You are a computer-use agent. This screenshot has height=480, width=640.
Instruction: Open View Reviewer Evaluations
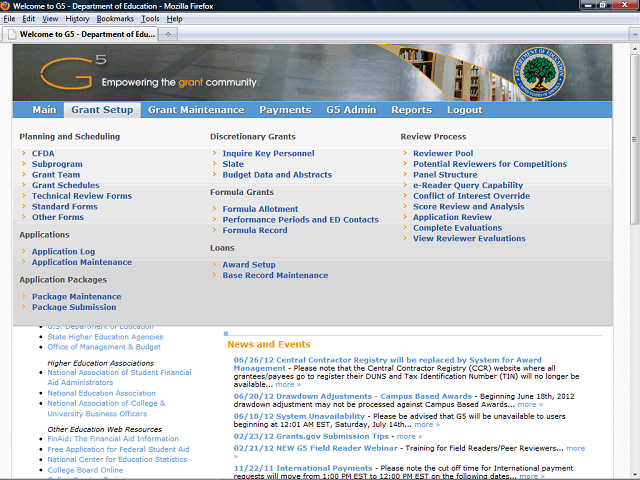pyautogui.click(x=469, y=238)
